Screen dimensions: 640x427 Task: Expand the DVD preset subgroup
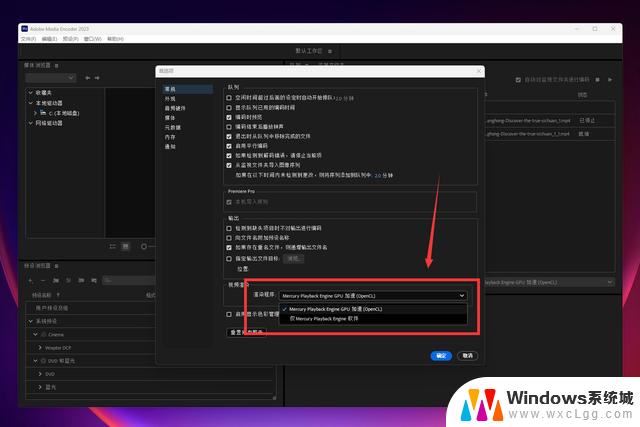pyautogui.click(x=40, y=374)
